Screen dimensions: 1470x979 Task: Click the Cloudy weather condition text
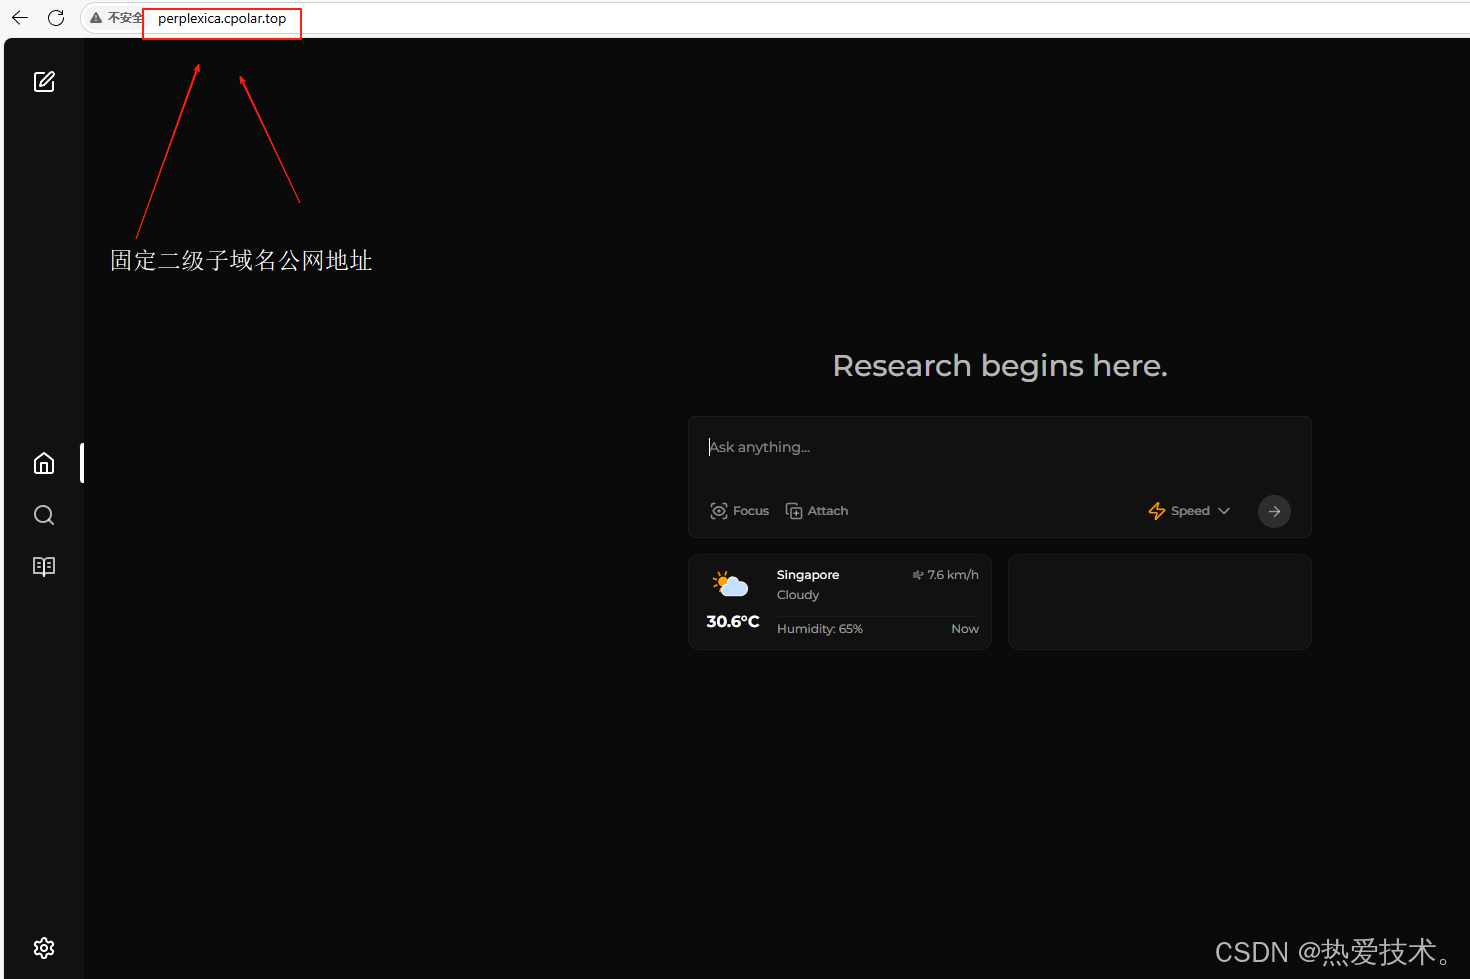[x=798, y=595]
